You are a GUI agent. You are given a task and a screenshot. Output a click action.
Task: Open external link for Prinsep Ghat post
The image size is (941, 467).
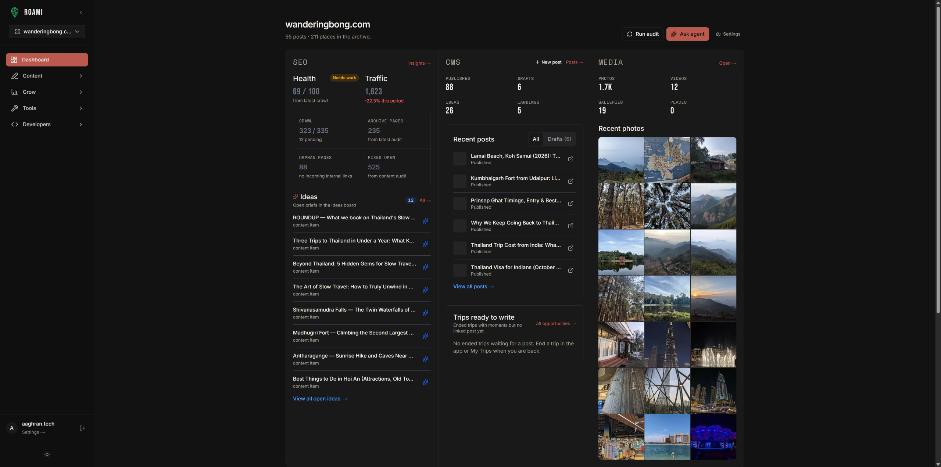(570, 203)
